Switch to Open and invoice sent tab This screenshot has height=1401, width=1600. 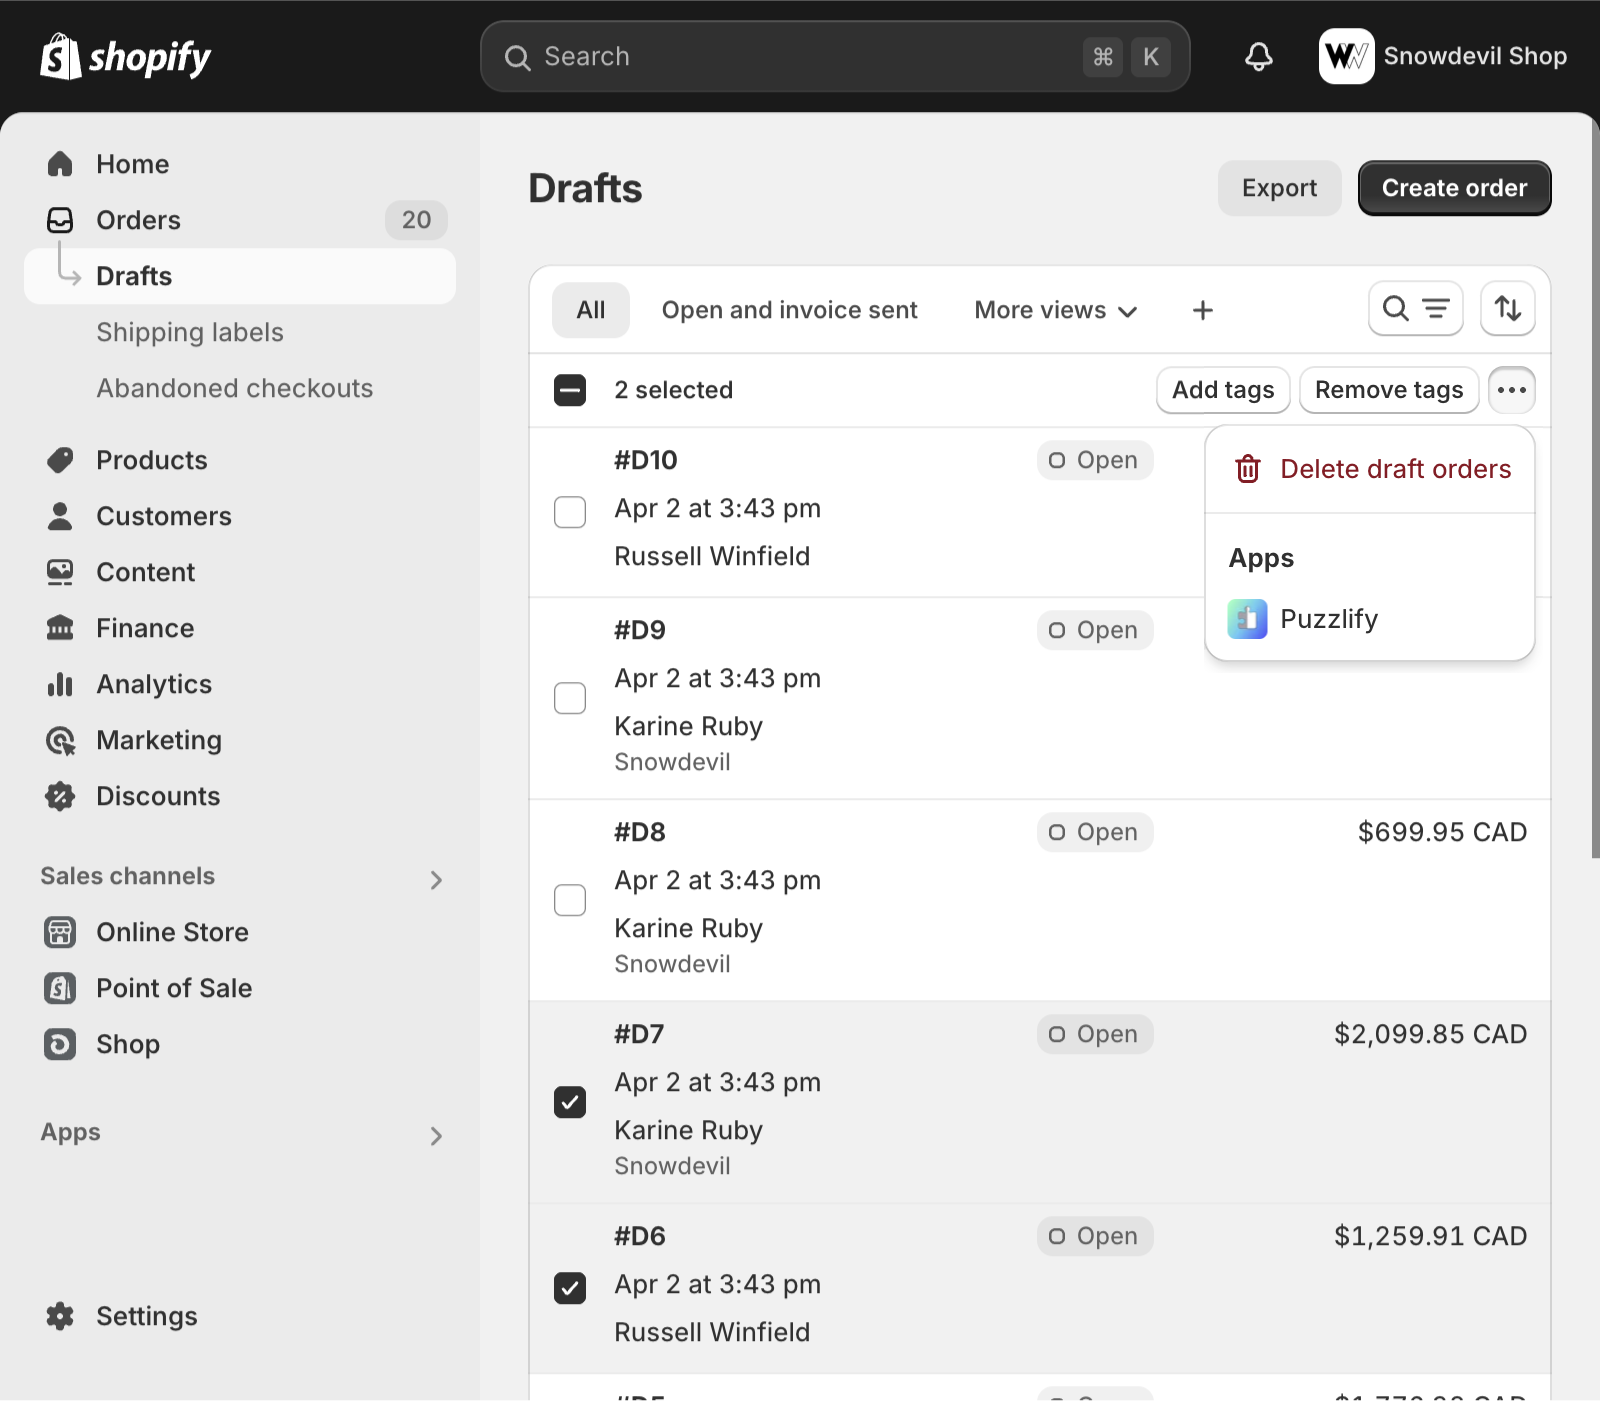(x=789, y=311)
